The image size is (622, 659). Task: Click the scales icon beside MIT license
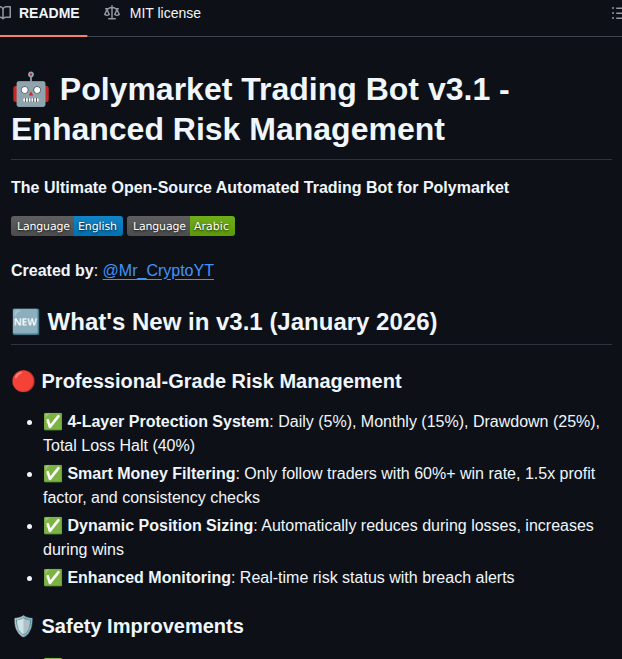[112, 13]
